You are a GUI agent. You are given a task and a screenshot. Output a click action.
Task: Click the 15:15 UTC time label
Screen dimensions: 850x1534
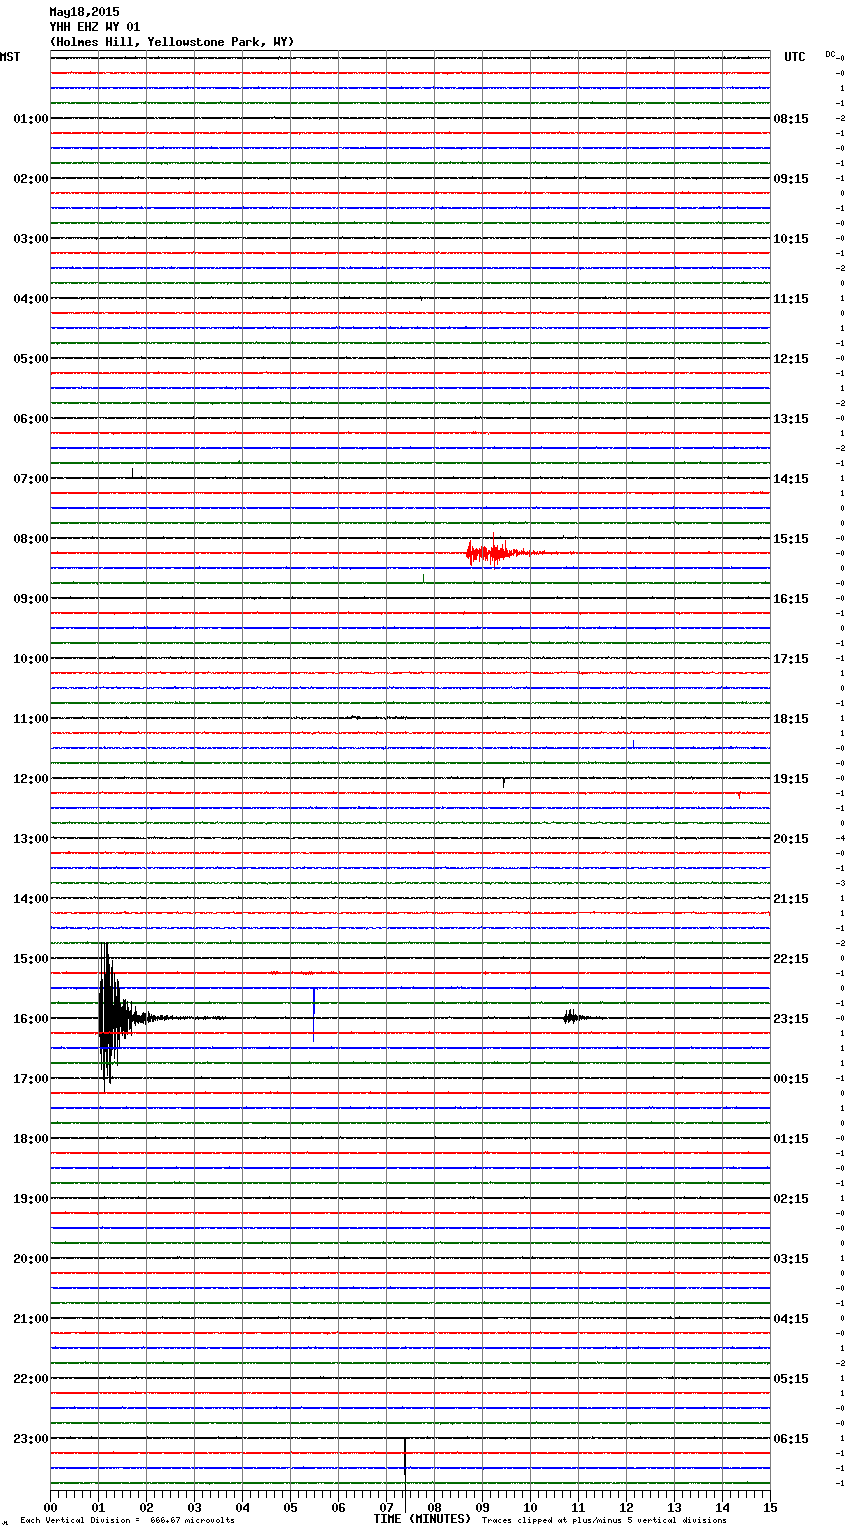click(791, 539)
